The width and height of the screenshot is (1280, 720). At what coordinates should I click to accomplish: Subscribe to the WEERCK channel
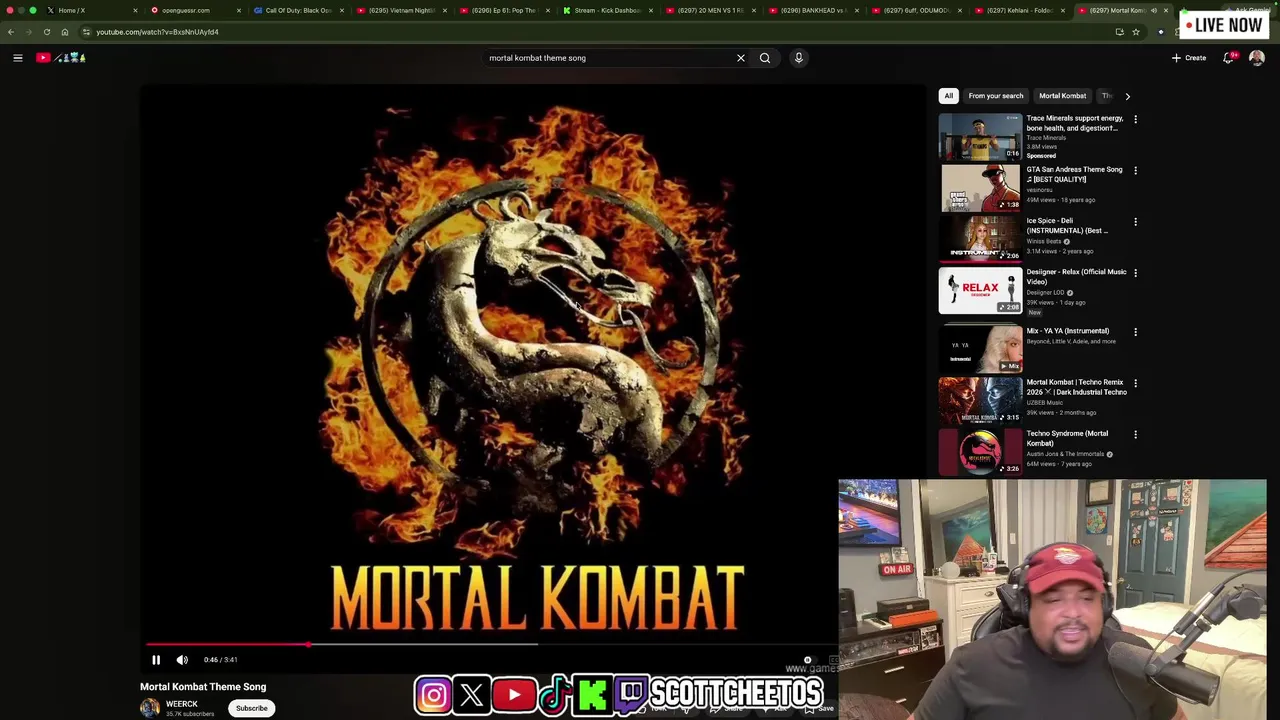(x=252, y=708)
